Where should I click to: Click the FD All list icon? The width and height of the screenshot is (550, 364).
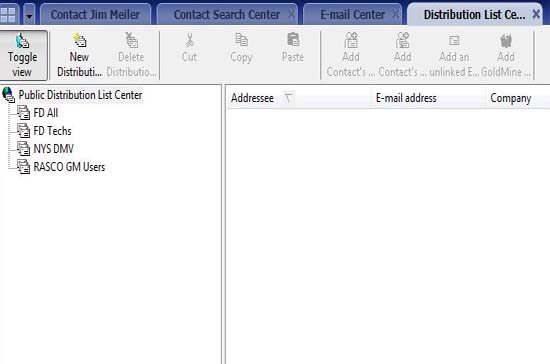coord(24,113)
